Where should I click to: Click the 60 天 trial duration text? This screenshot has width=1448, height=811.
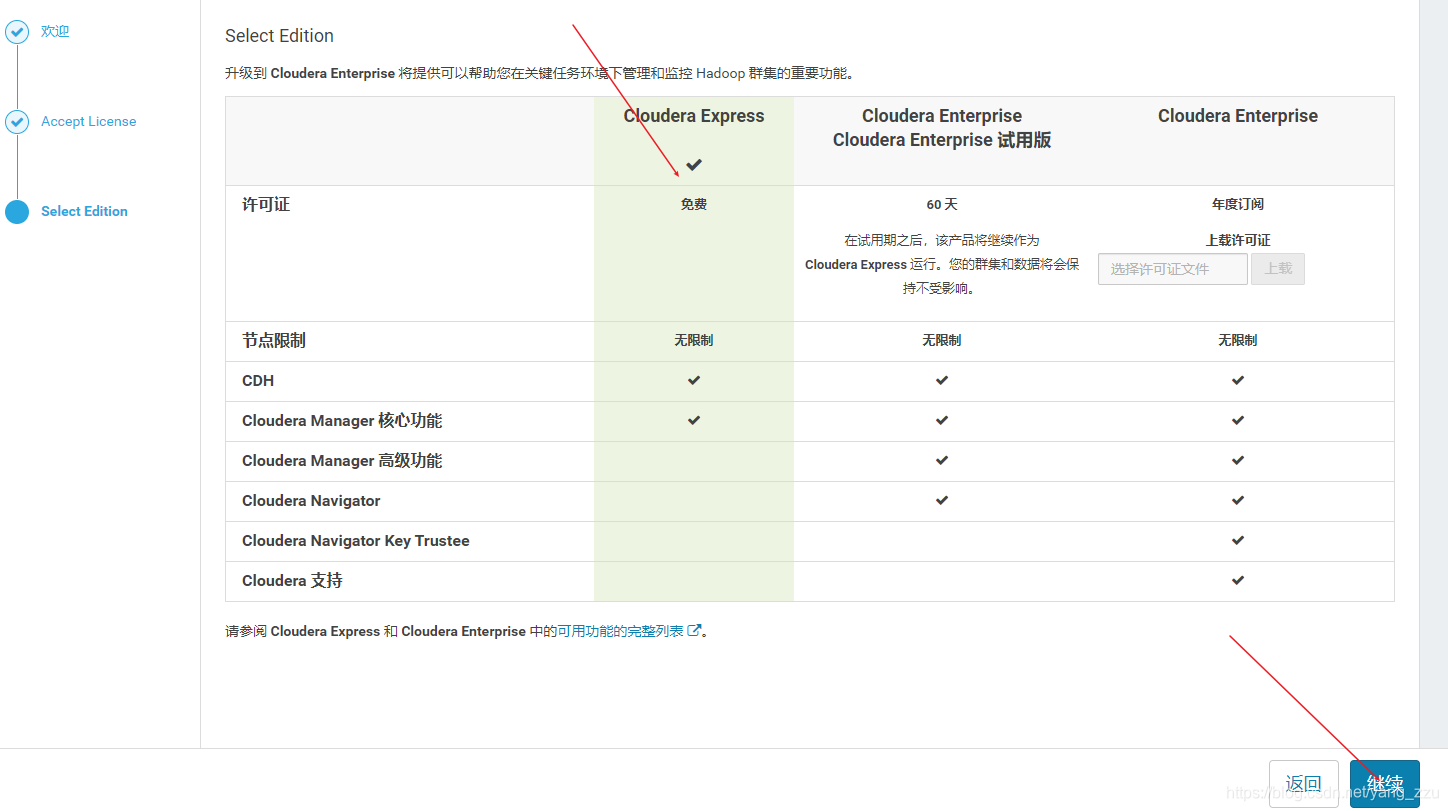(942, 204)
